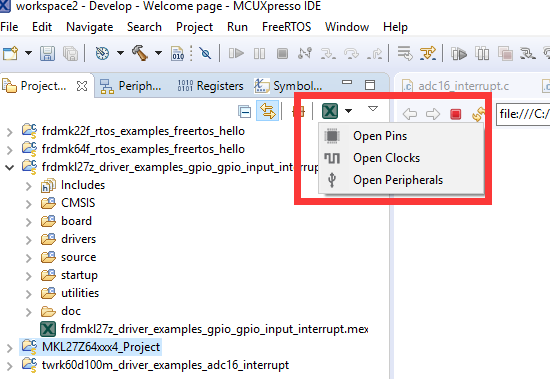Open the adc16_interrupt.c editor tab
The image size is (550, 379).
click(x=456, y=86)
